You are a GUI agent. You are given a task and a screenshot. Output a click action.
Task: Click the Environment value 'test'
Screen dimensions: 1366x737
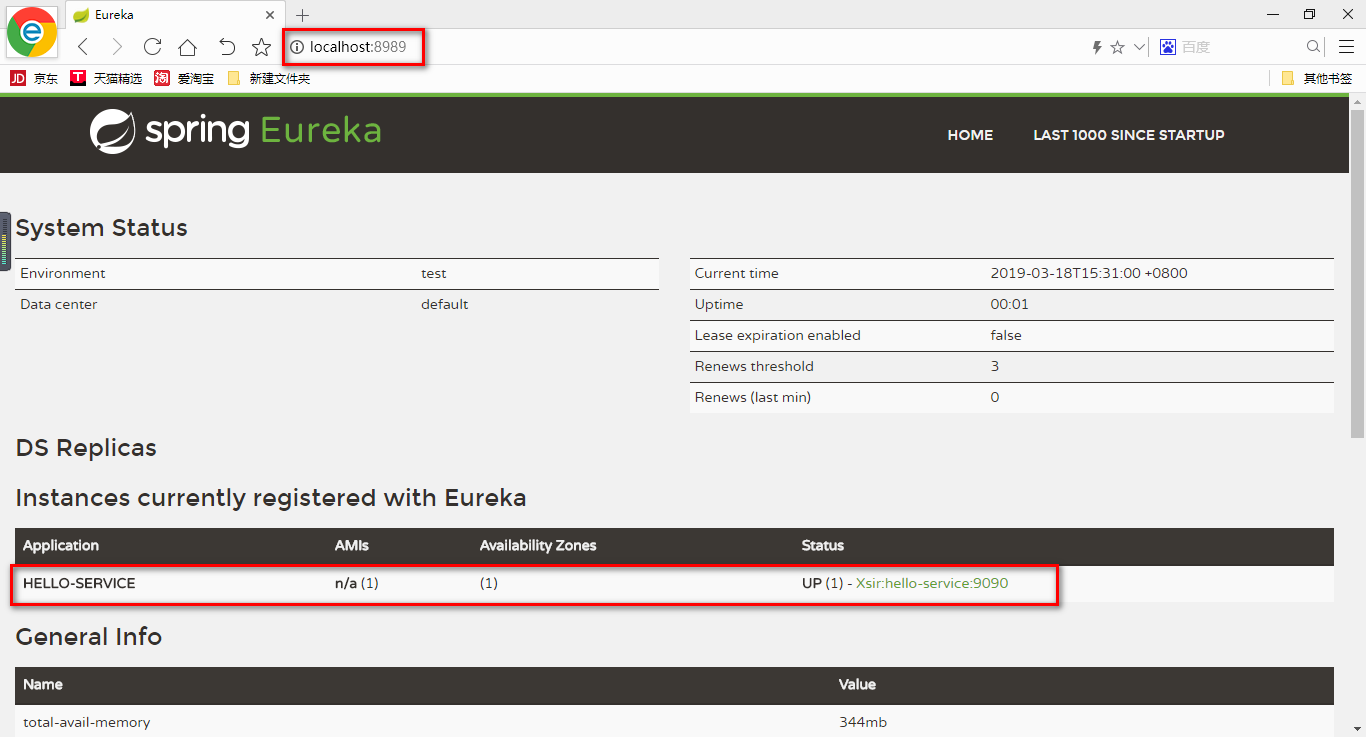point(434,273)
